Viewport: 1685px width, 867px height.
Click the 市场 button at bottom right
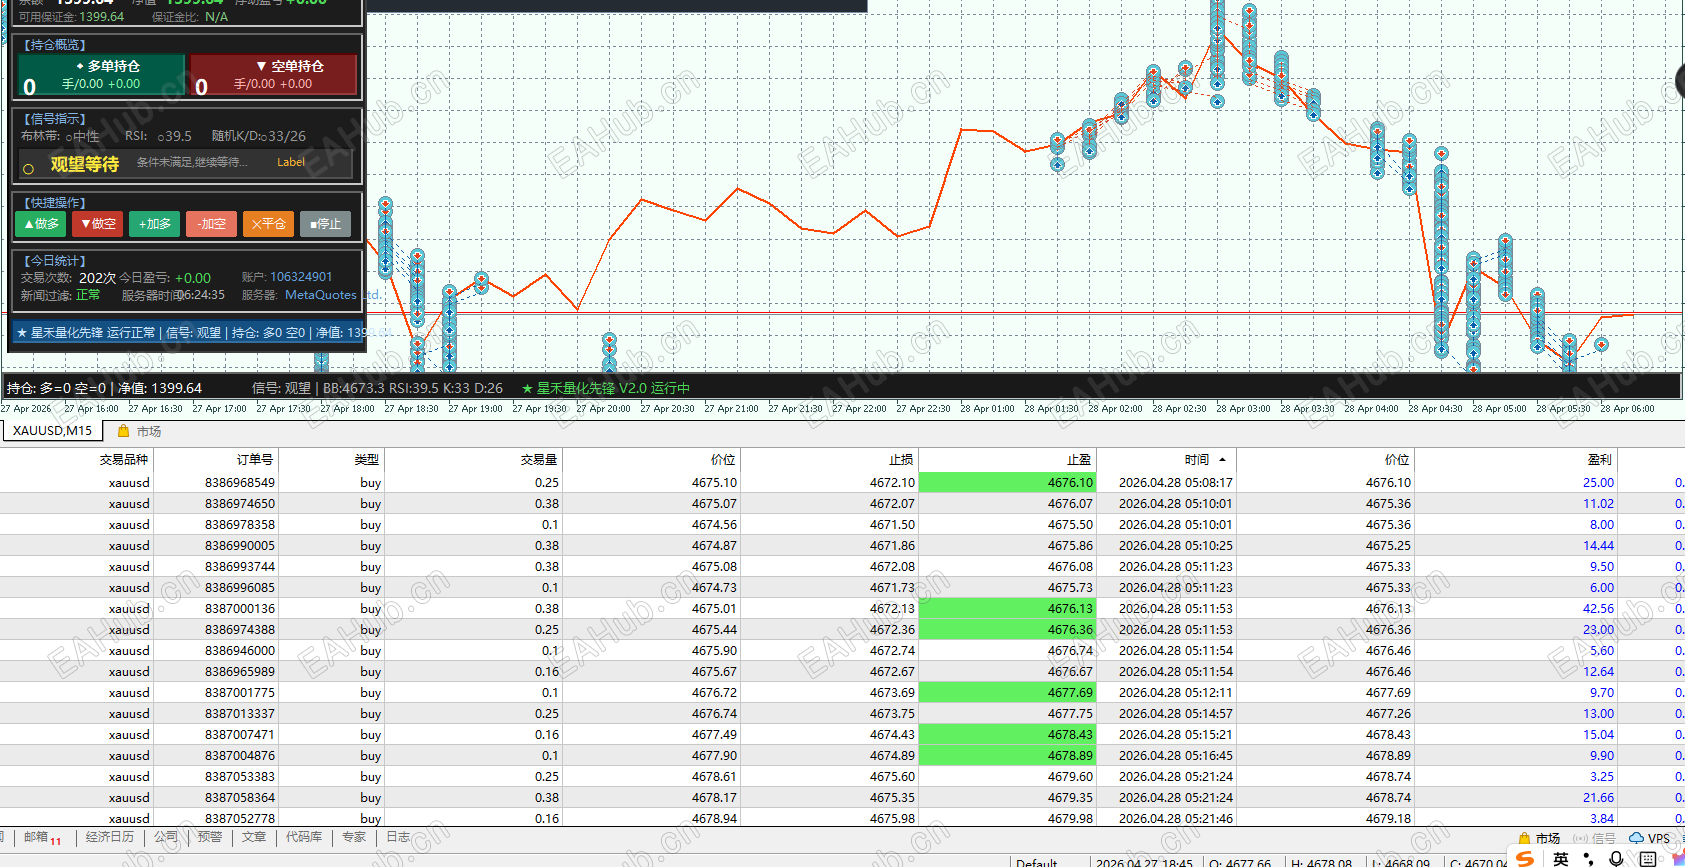1540,838
